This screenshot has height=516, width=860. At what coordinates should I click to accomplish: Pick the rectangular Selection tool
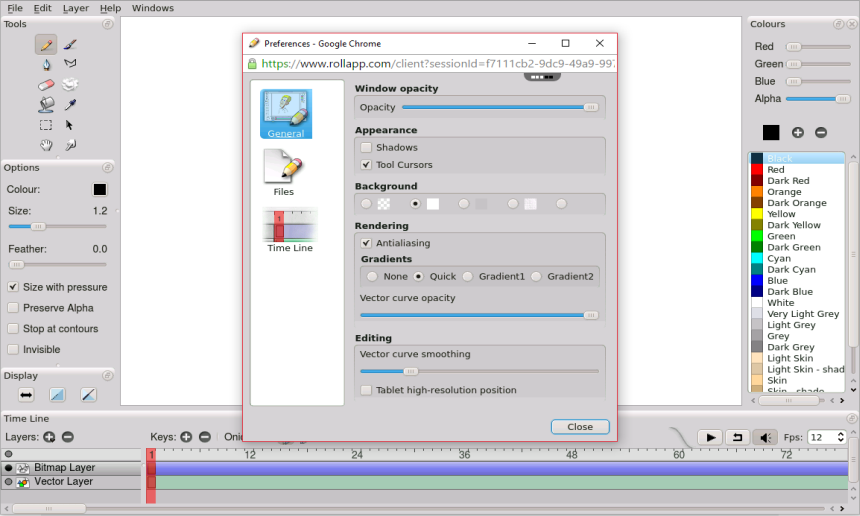pyautogui.click(x=46, y=125)
